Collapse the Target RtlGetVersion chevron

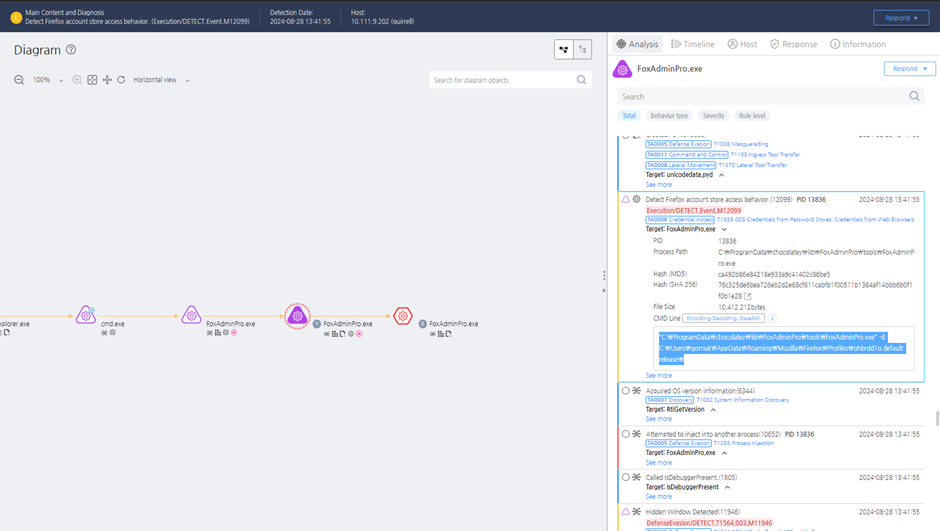pos(713,410)
